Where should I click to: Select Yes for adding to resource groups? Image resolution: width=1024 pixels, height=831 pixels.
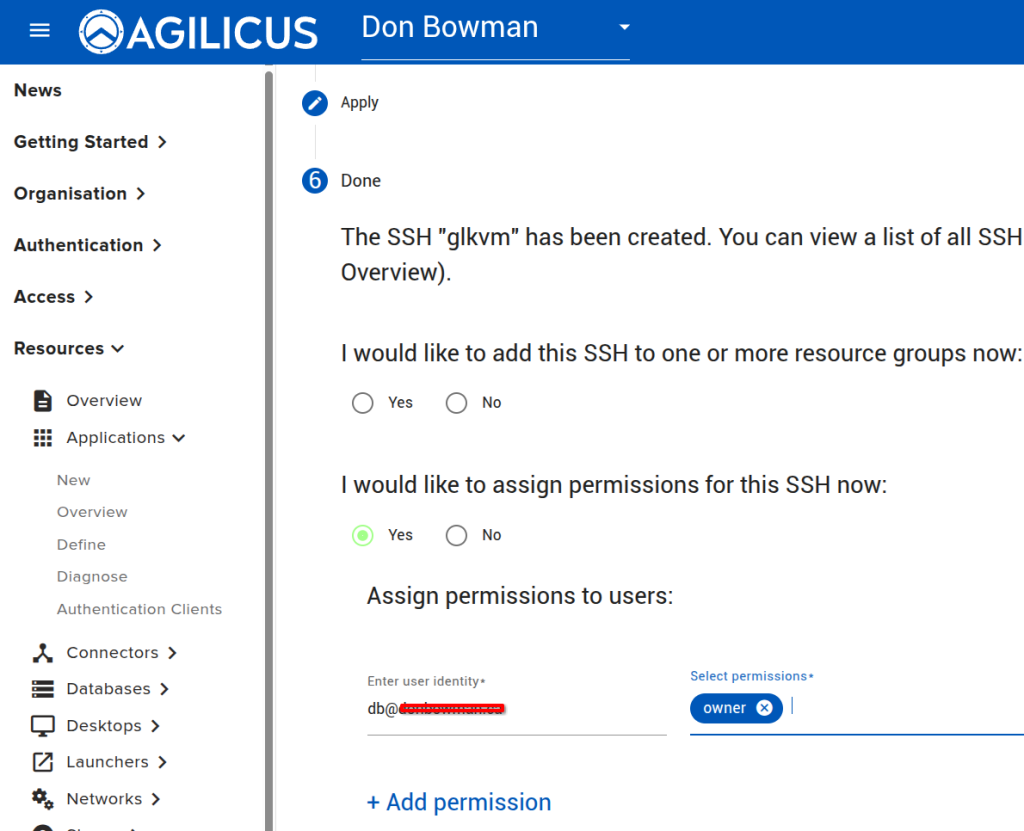coord(363,403)
